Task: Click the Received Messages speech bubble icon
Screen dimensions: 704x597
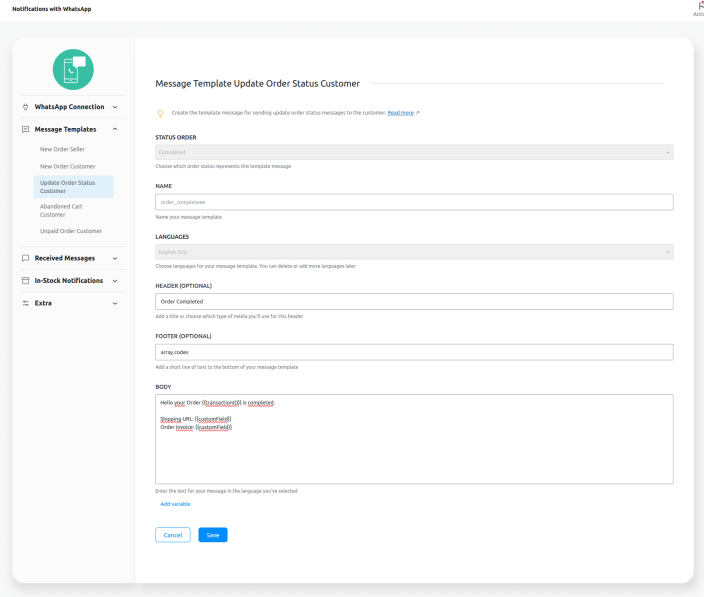Action: (x=25, y=258)
